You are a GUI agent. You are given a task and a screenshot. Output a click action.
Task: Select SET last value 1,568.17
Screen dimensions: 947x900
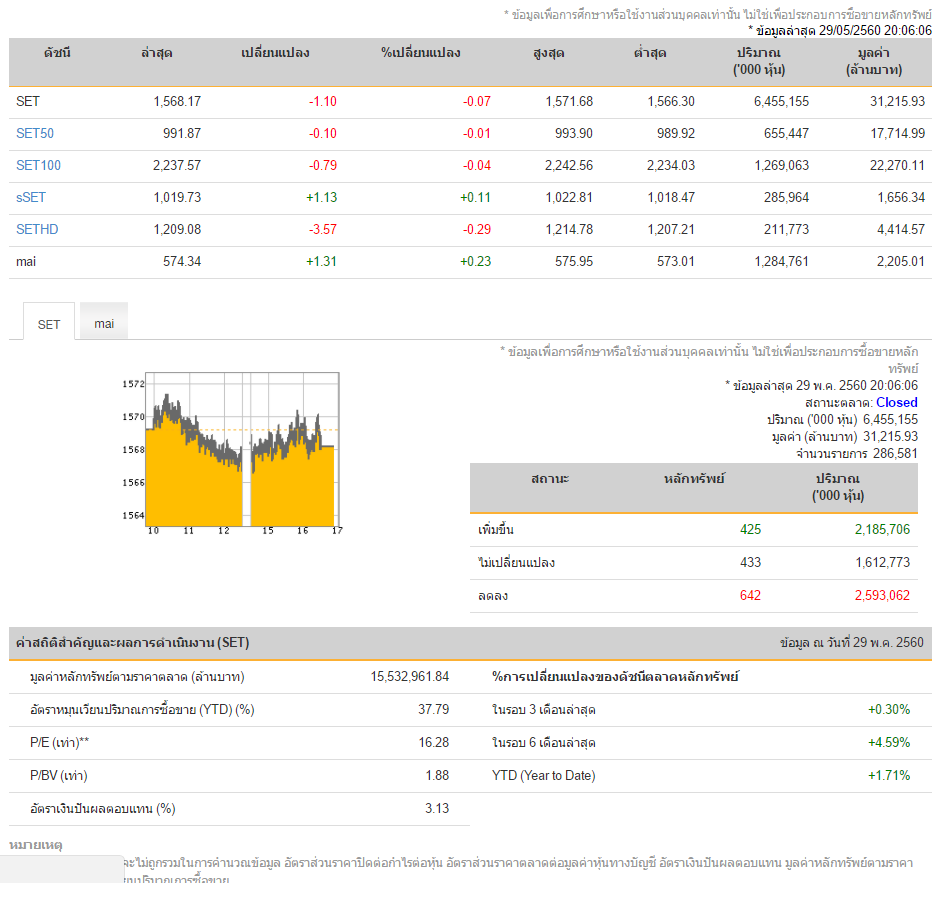pos(177,101)
